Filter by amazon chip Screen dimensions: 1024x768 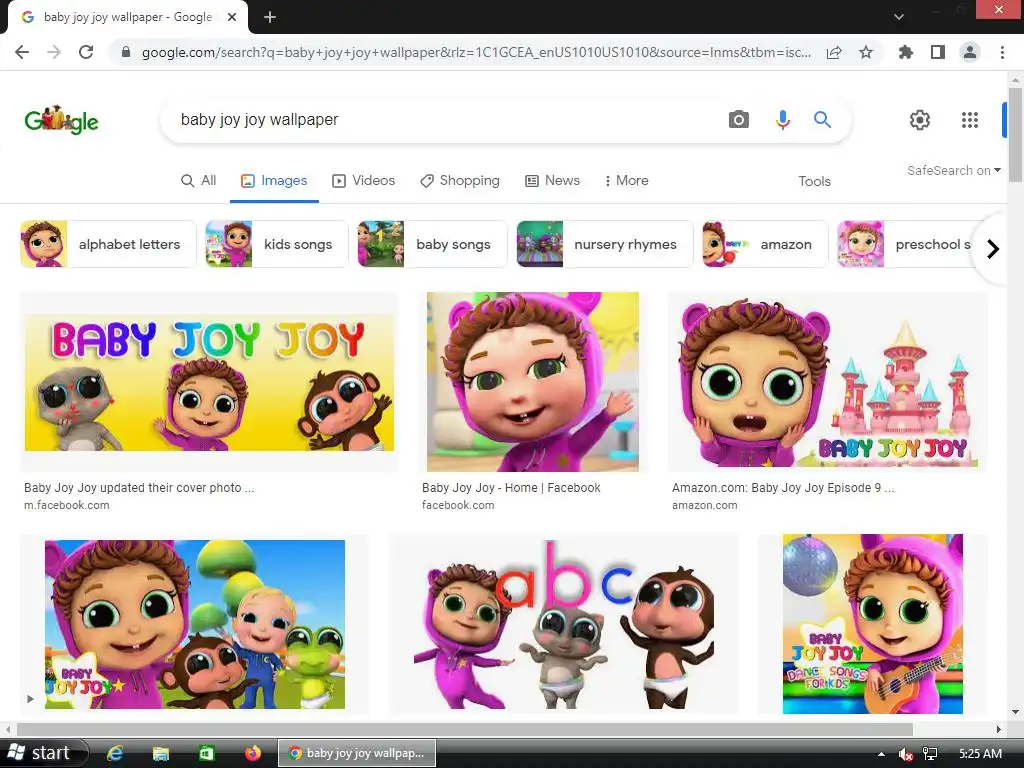click(765, 244)
